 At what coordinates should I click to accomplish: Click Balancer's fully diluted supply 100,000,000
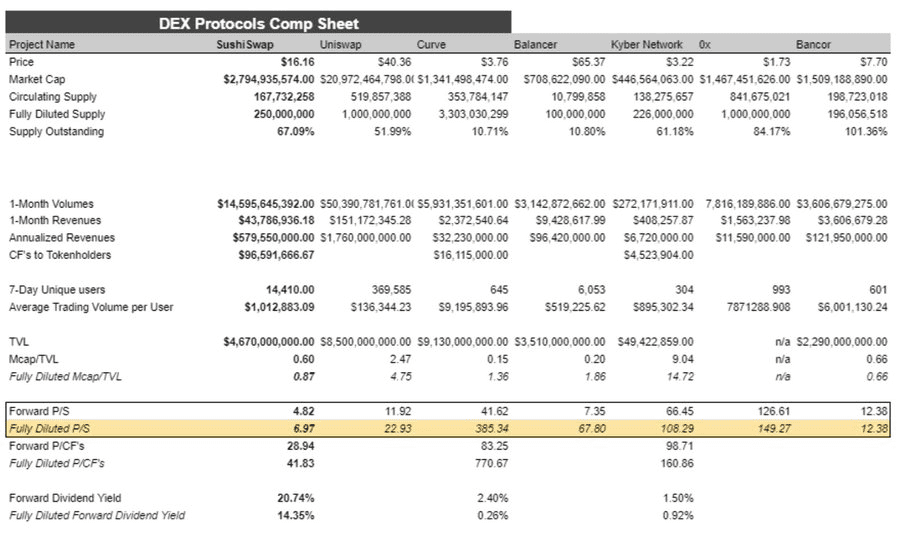tap(575, 114)
